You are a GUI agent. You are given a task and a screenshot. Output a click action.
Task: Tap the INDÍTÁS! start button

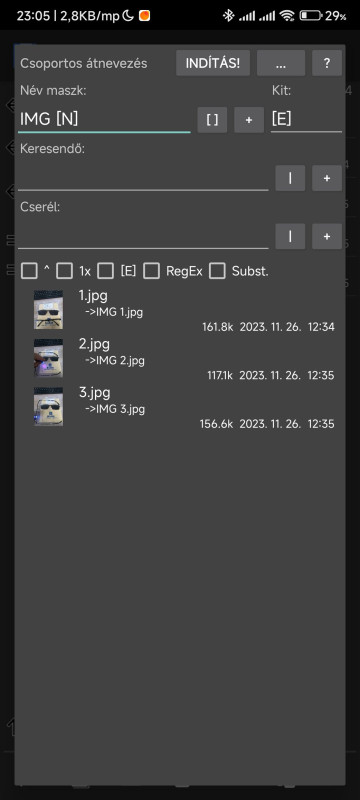213,63
